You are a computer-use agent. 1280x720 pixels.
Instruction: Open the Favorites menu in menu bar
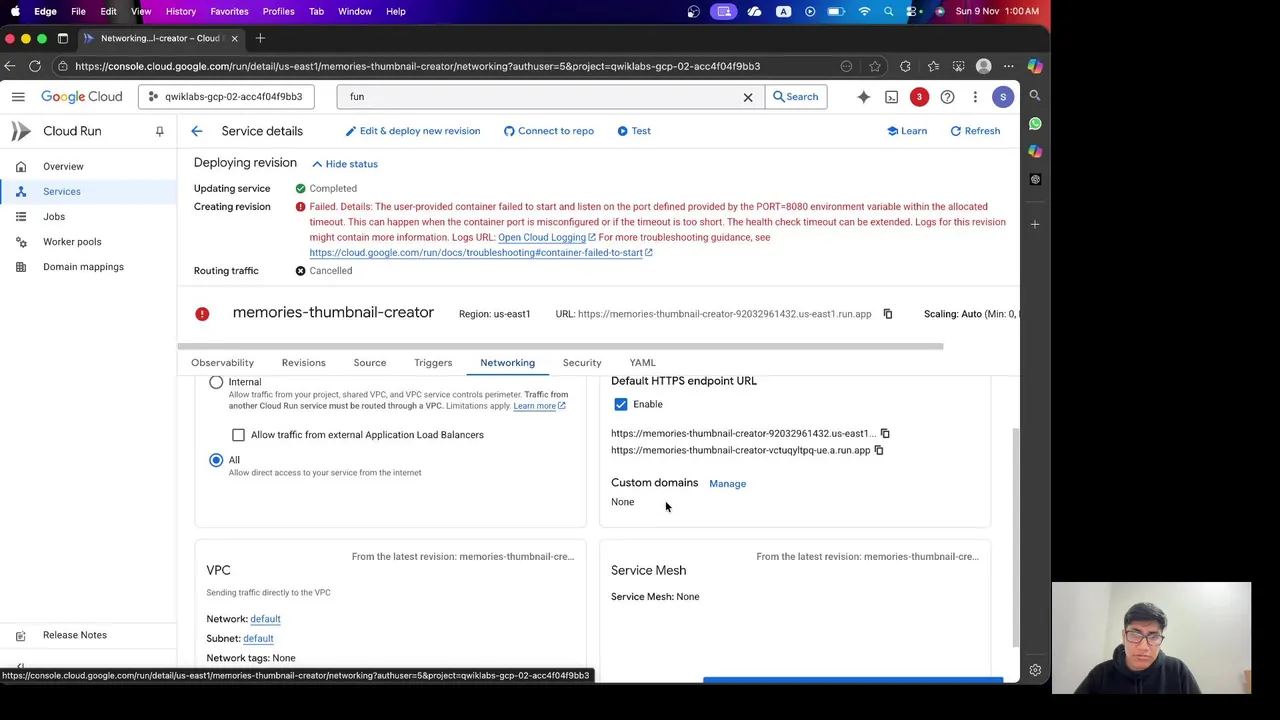pos(229,11)
